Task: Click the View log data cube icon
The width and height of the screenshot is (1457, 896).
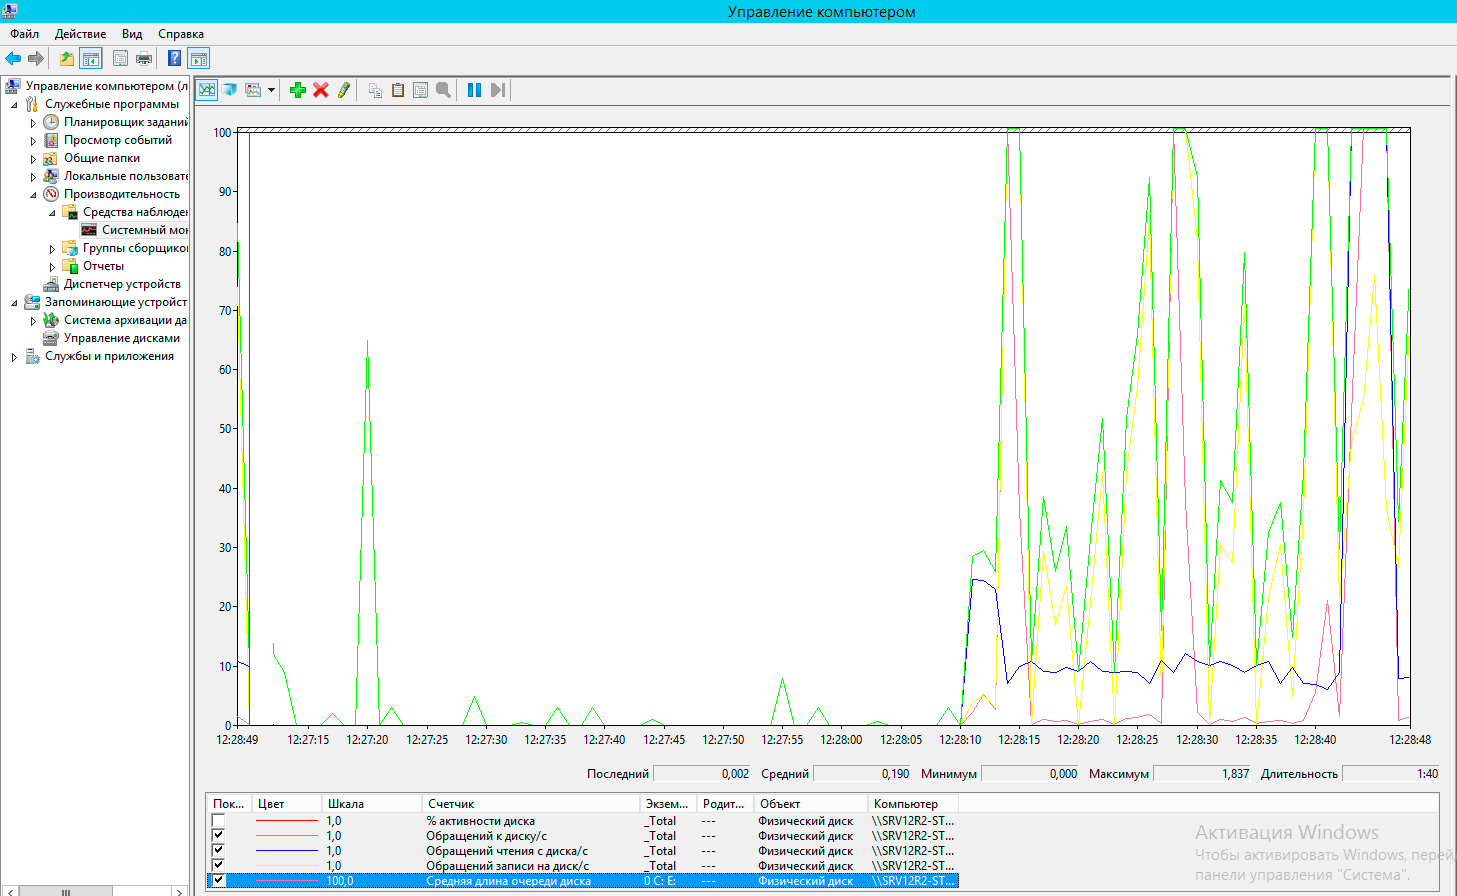Action: (x=230, y=90)
